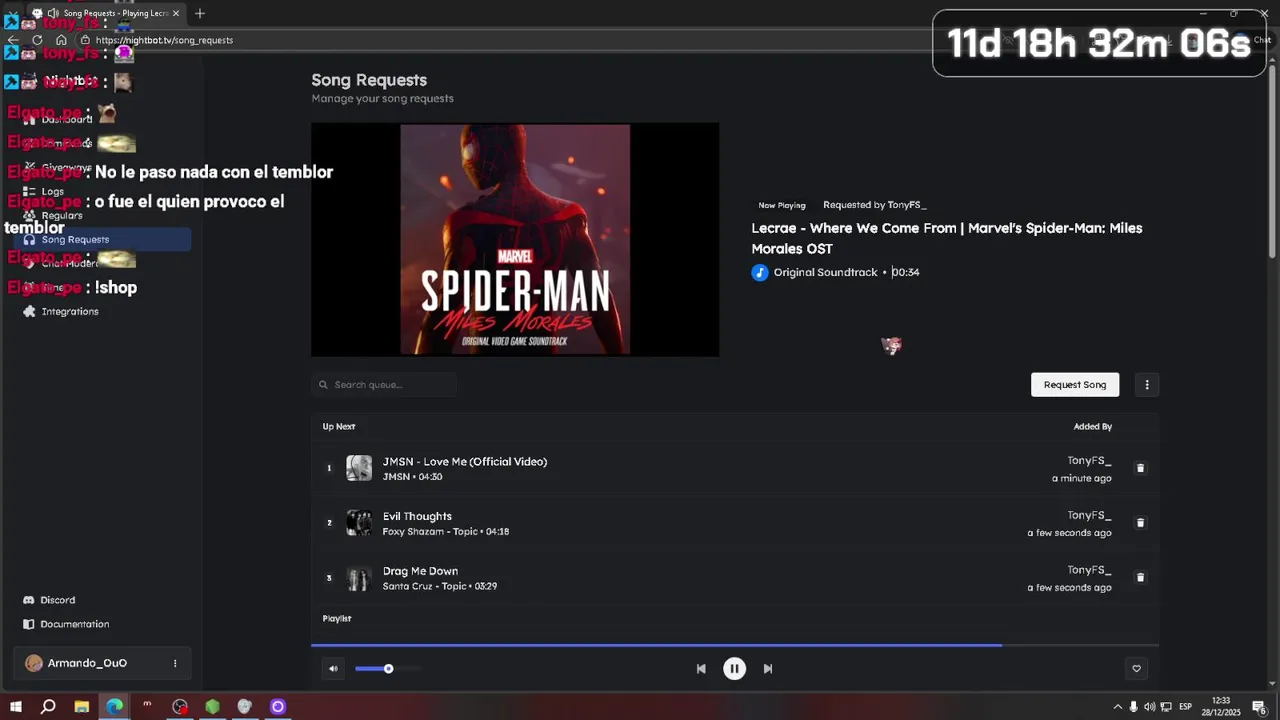The image size is (1280, 720).
Task: Click the Evil Thoughts song thumbnail
Action: (359, 523)
